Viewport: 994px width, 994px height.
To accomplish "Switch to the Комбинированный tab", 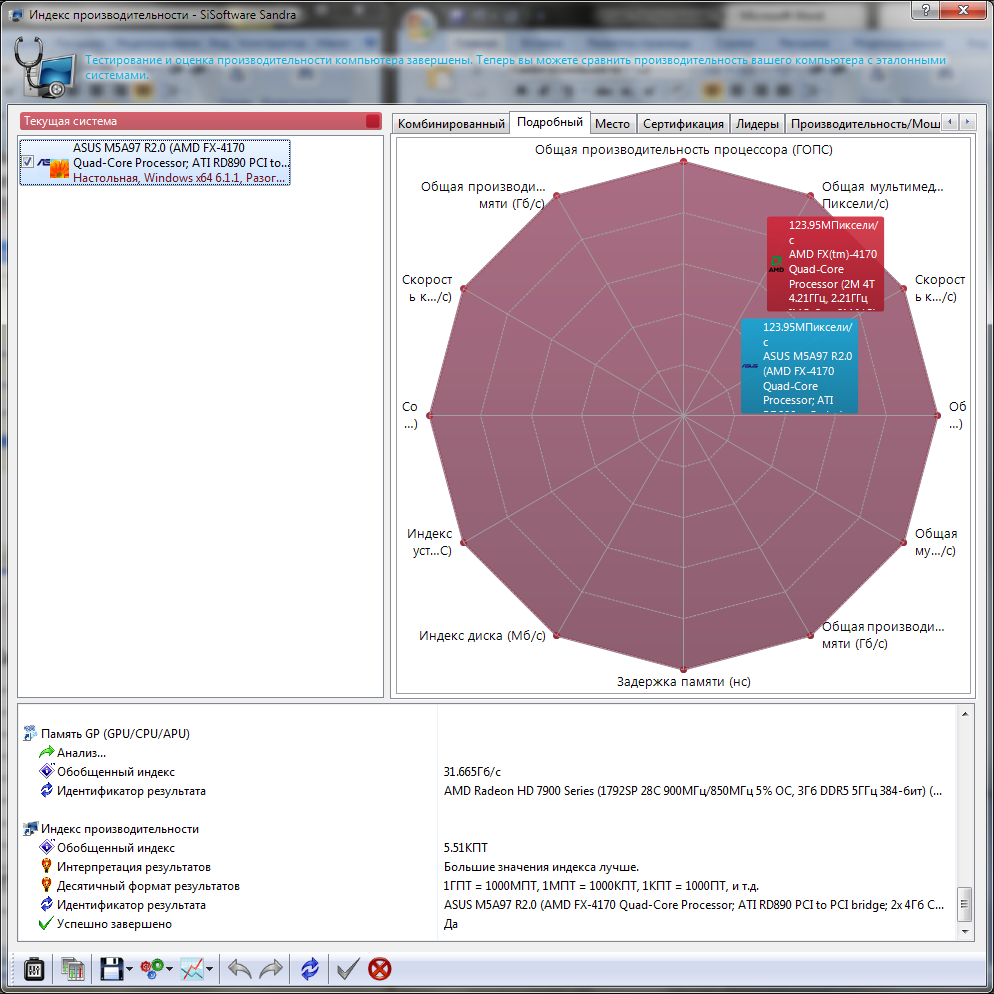I will coord(451,124).
